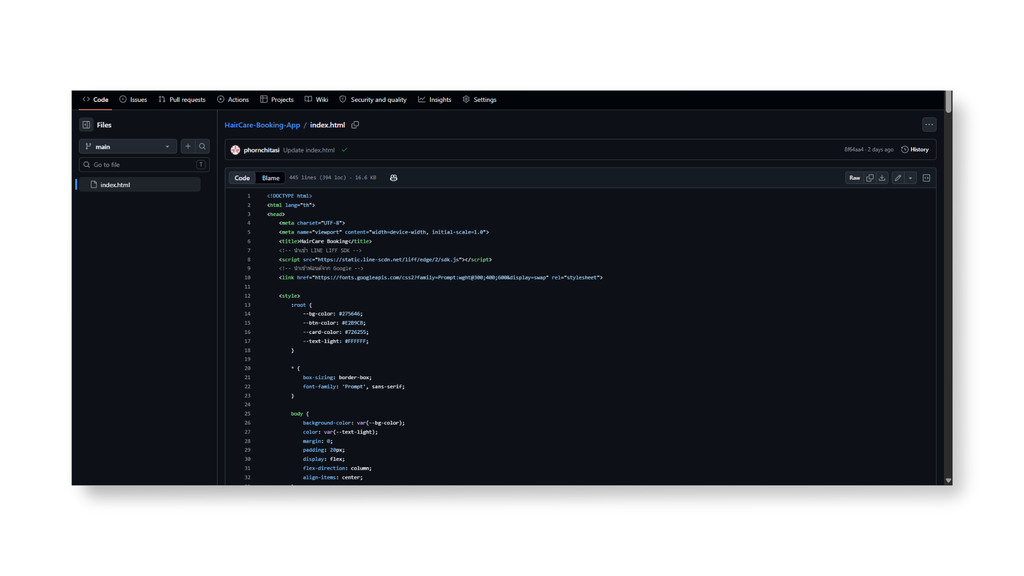The height and width of the screenshot is (576, 1024).
Task: Switch to the Projects tab
Action: pyautogui.click(x=277, y=99)
